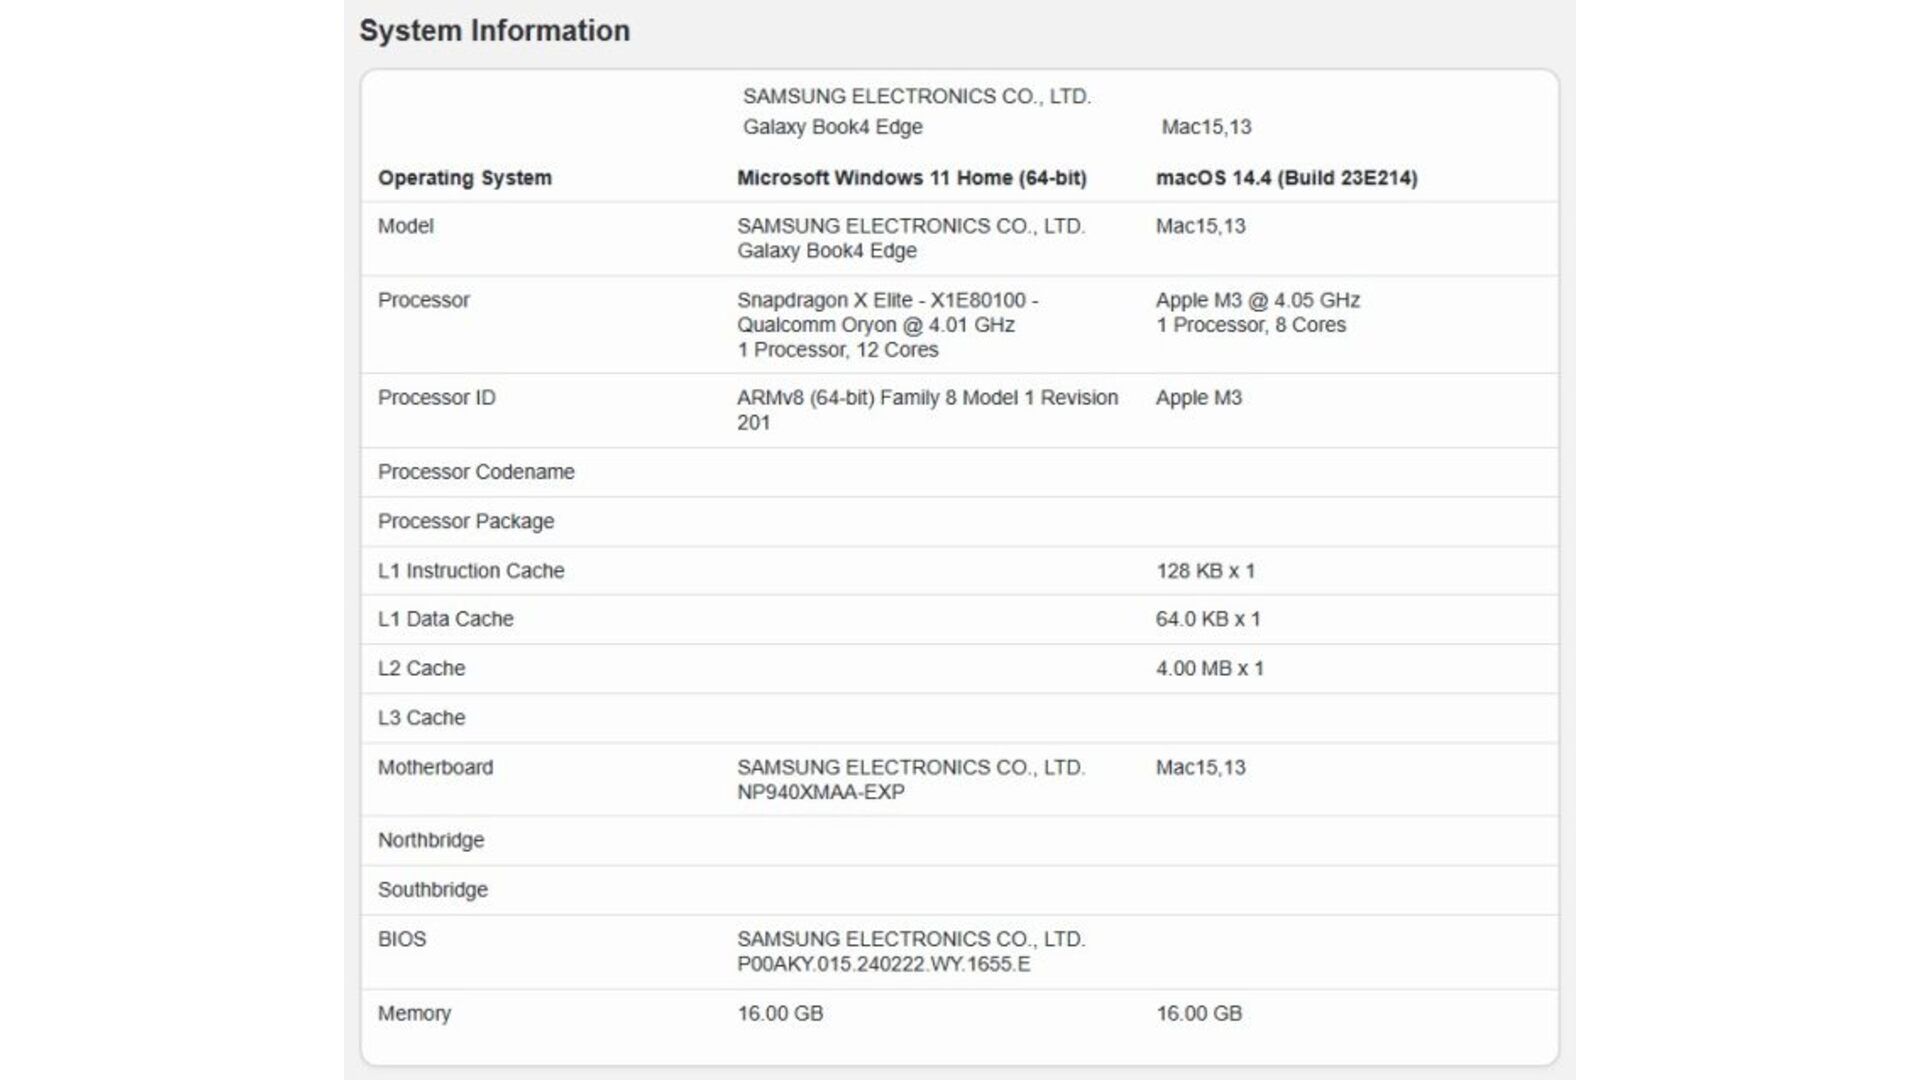Click the System Information heading

click(x=494, y=31)
